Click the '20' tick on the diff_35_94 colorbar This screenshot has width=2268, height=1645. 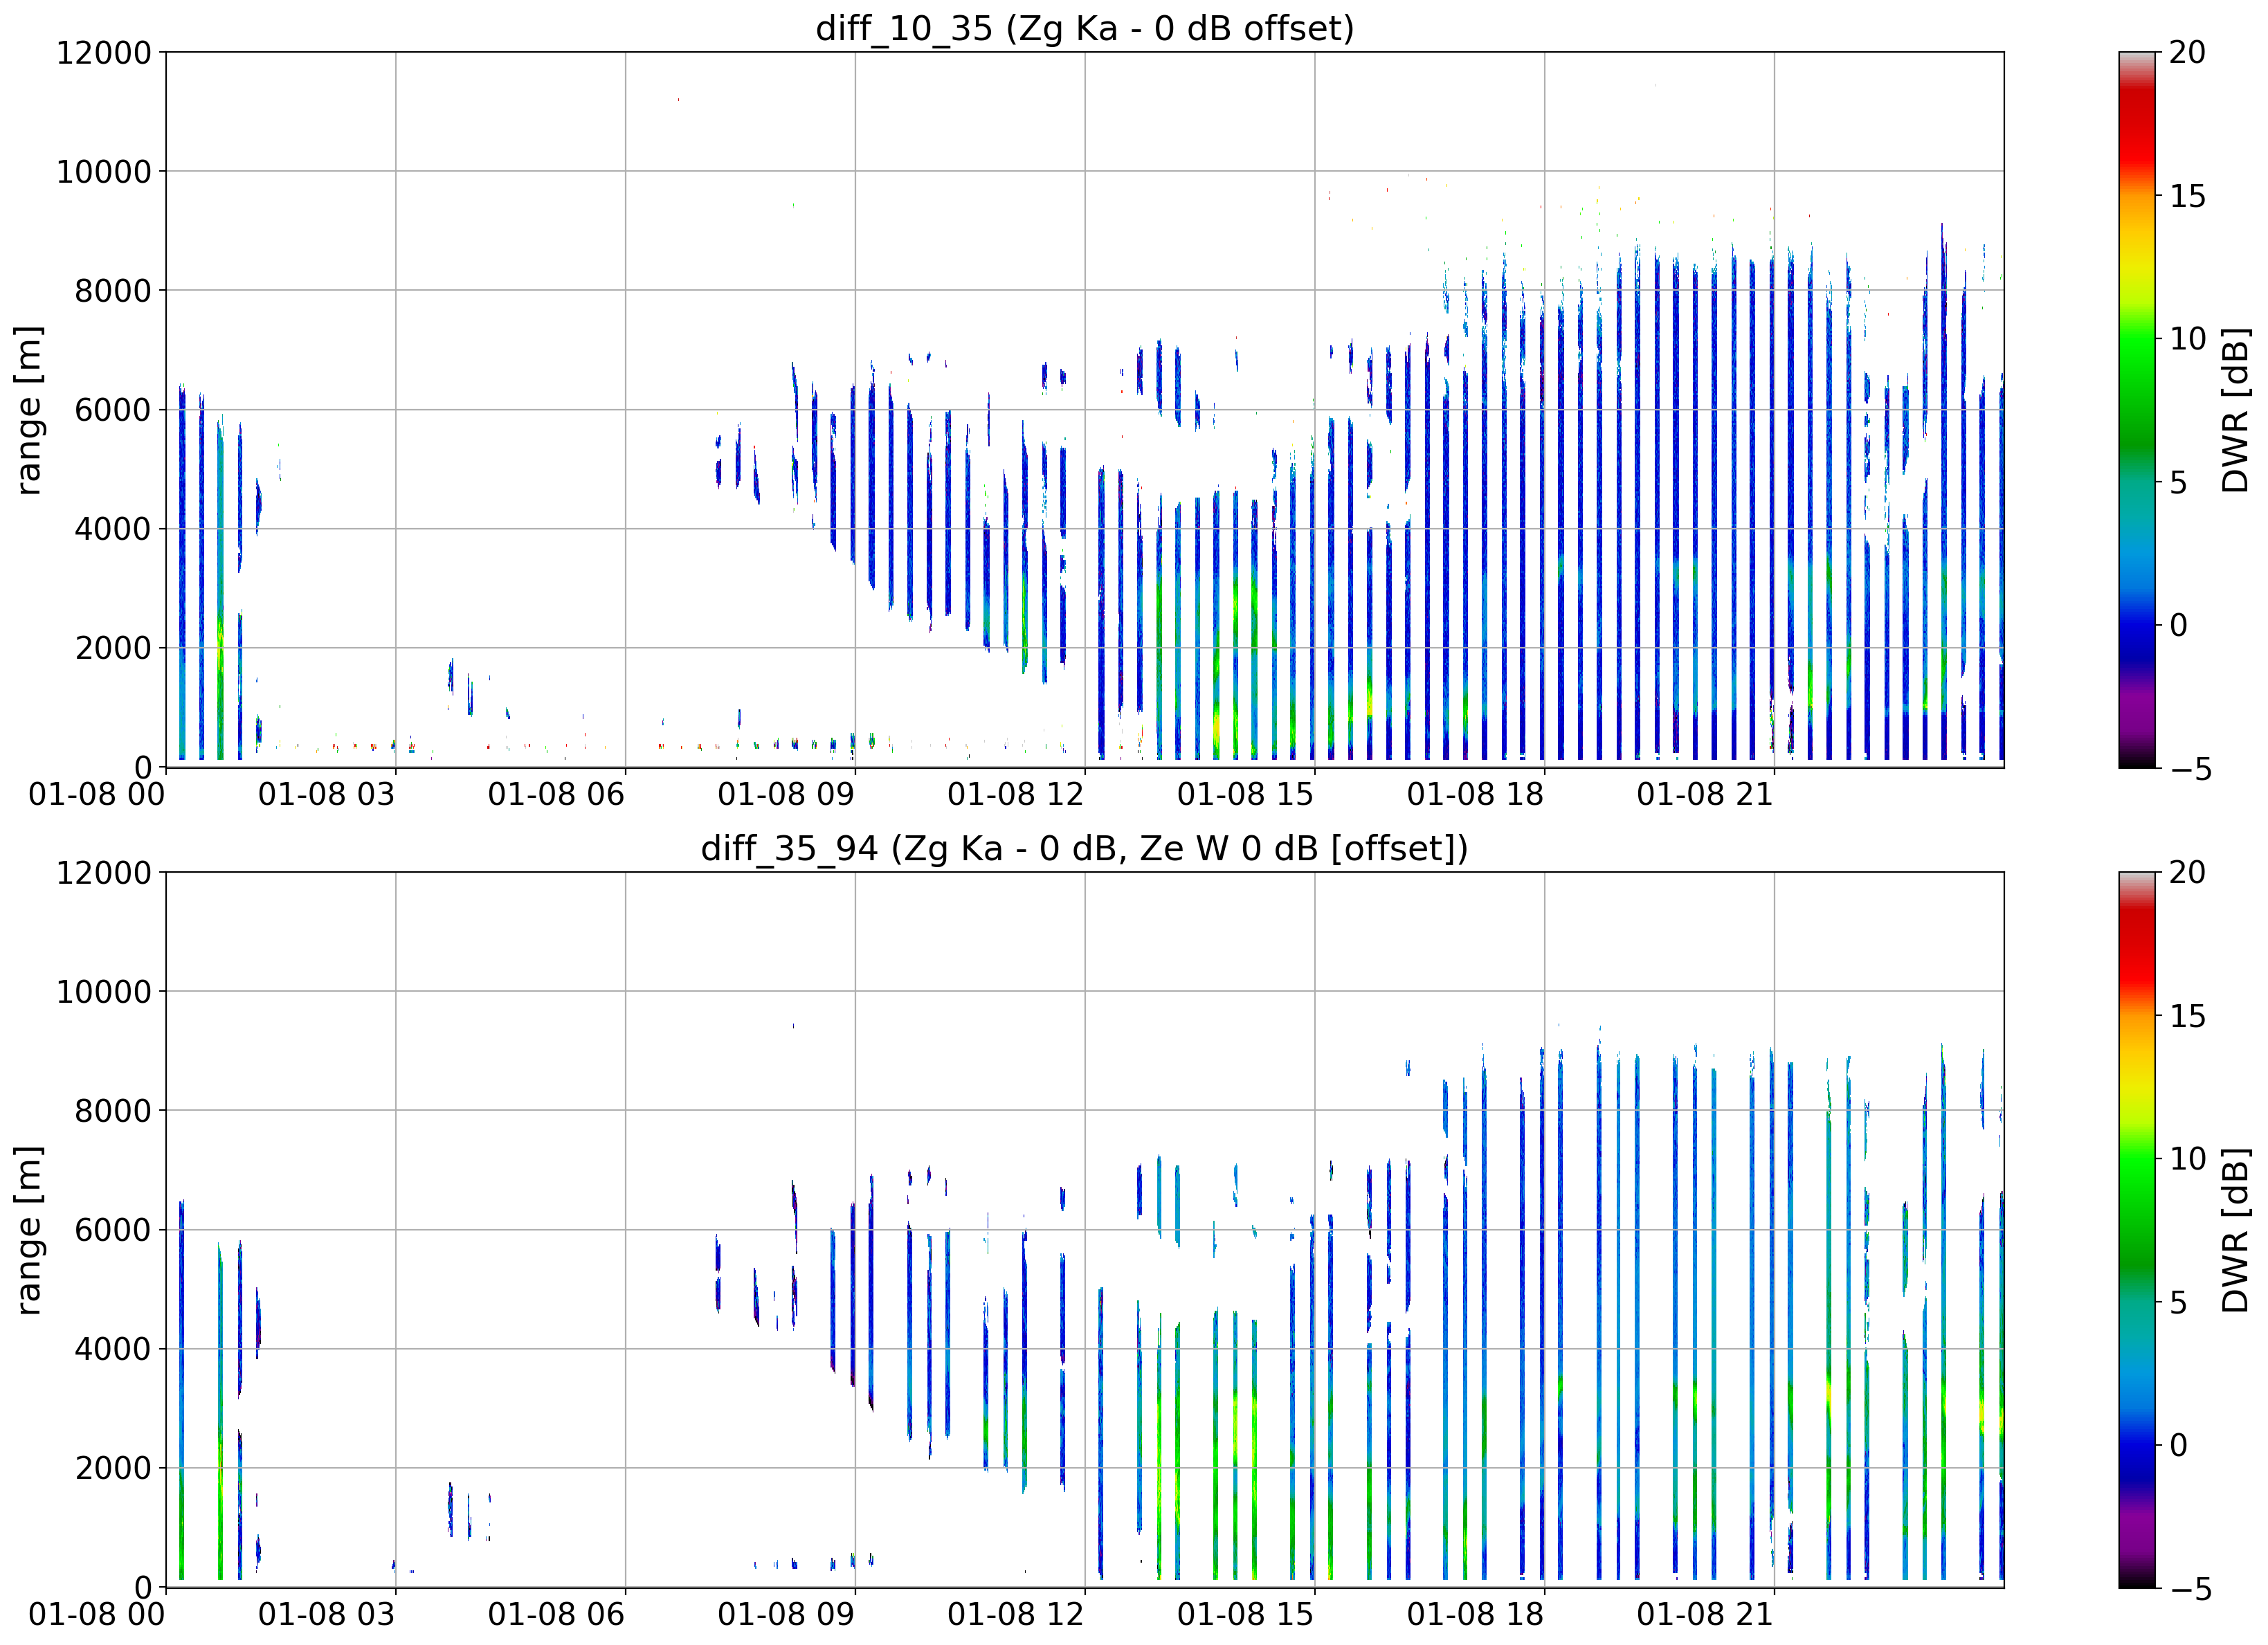tap(2187, 872)
